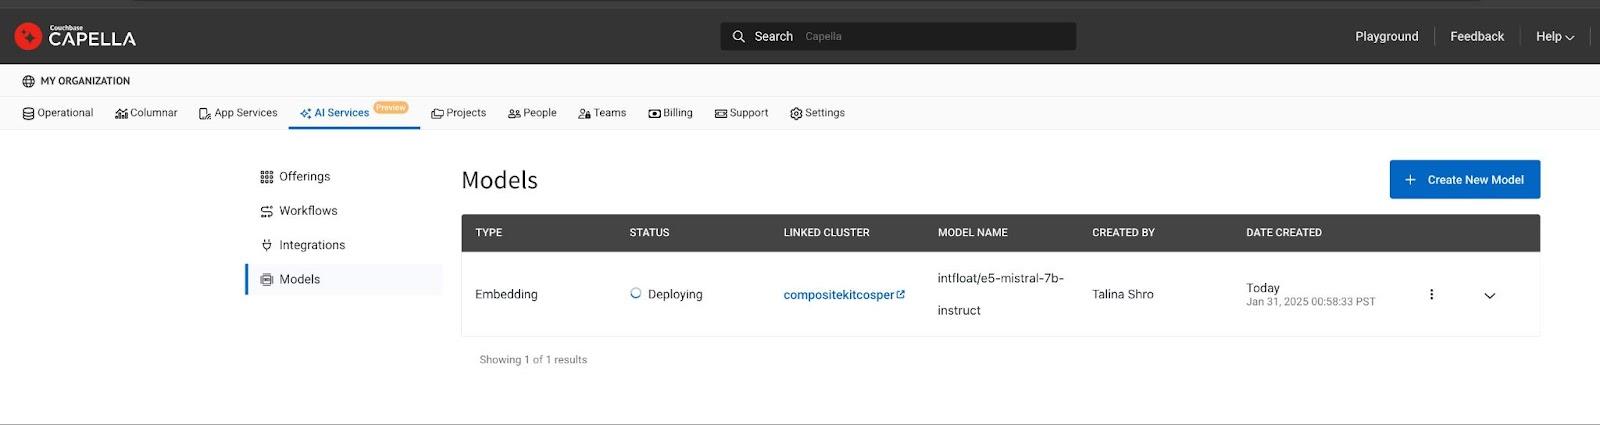Click the Deploying status spinner icon

click(636, 293)
